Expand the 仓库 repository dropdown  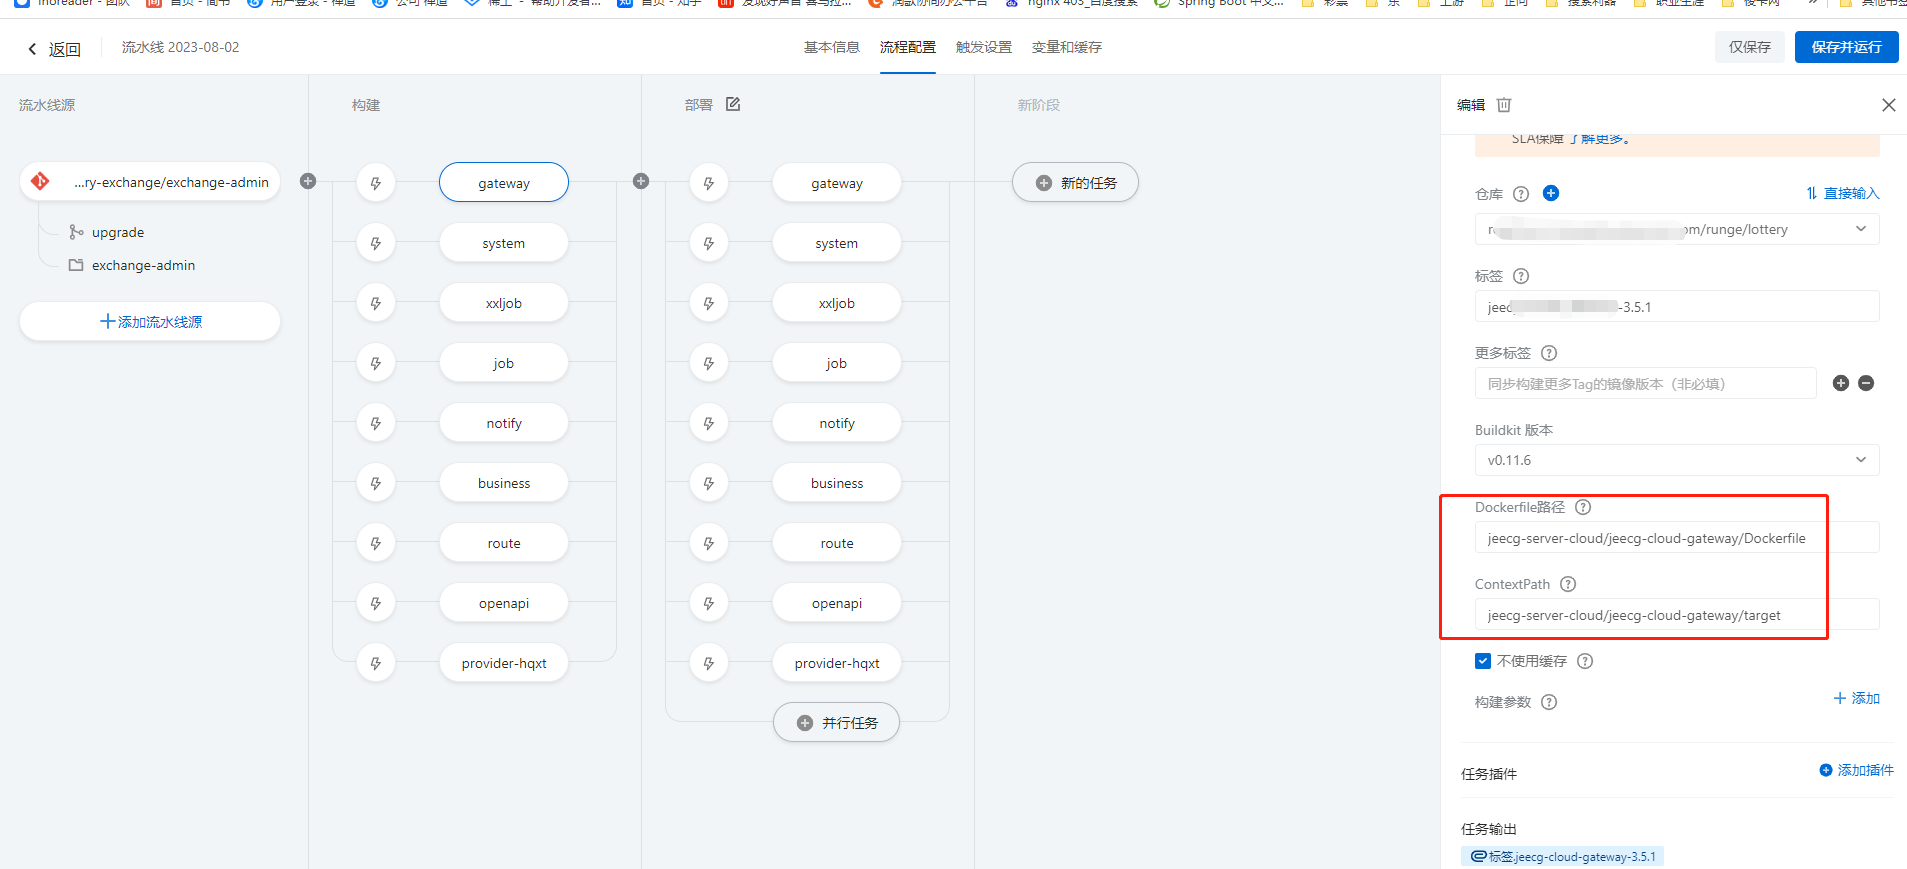[1677, 229]
